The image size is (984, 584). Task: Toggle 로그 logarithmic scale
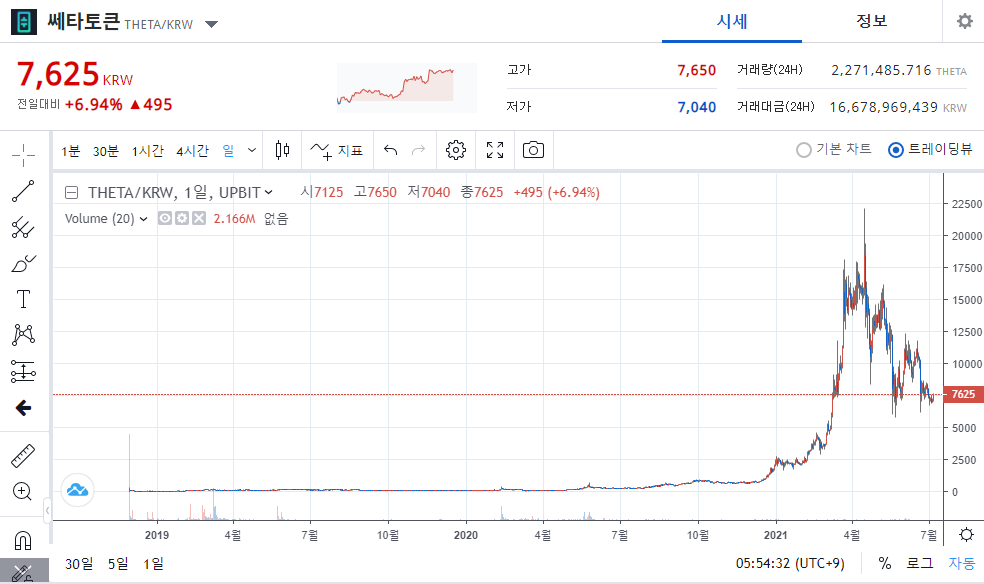920,563
